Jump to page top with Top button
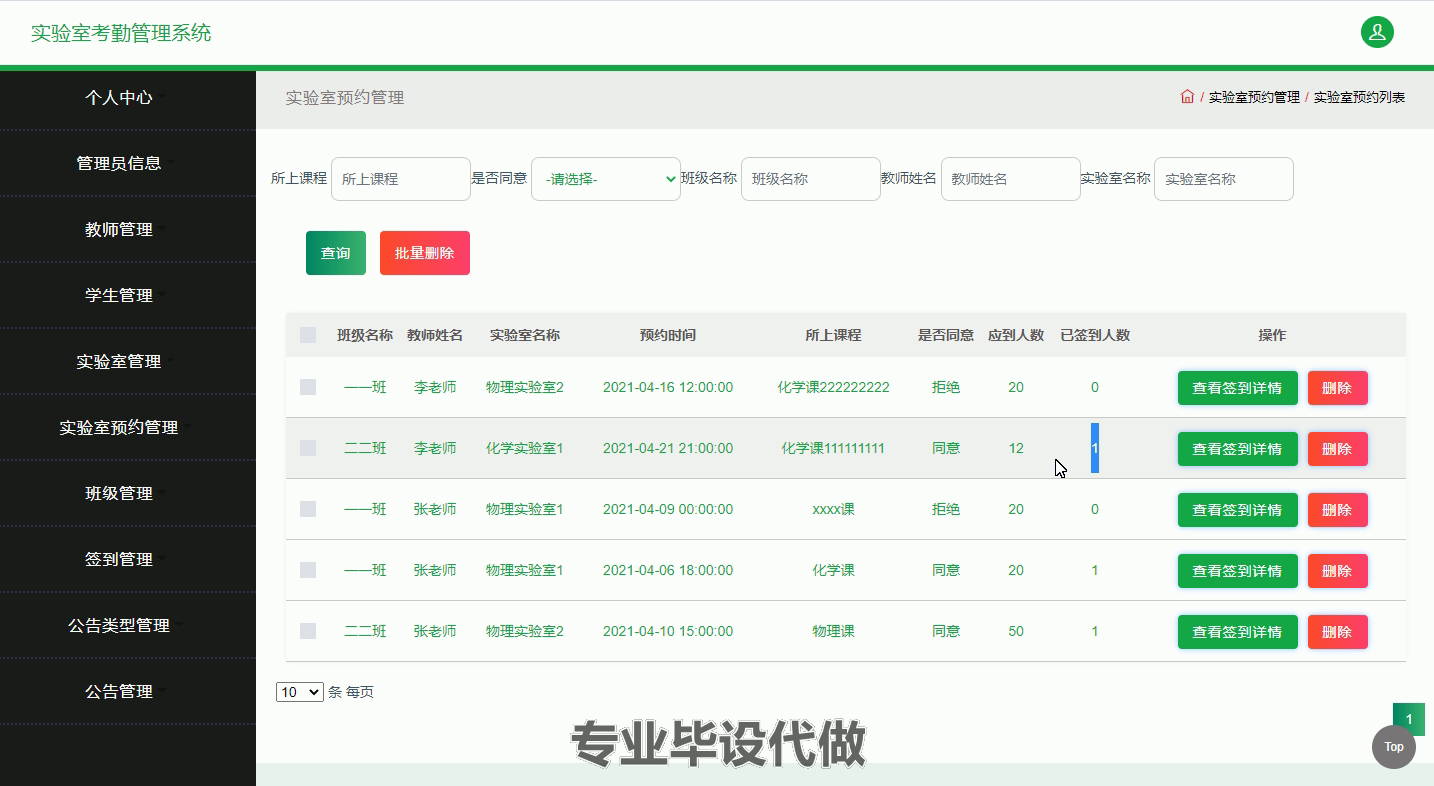Screen dimensions: 1434x786 coord(1393,747)
